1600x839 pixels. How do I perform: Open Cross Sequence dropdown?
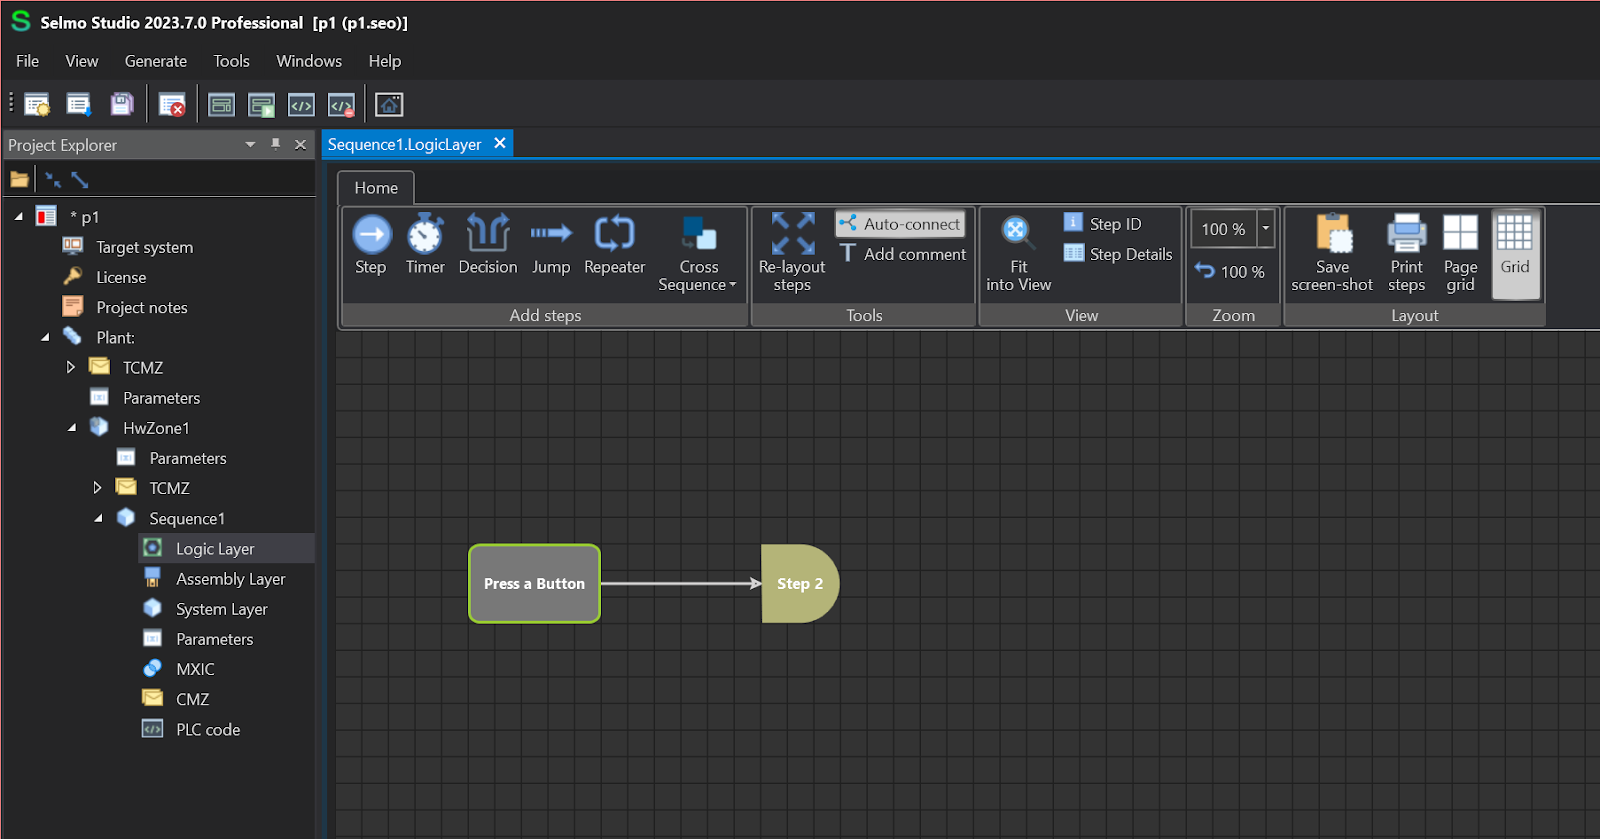click(x=698, y=255)
